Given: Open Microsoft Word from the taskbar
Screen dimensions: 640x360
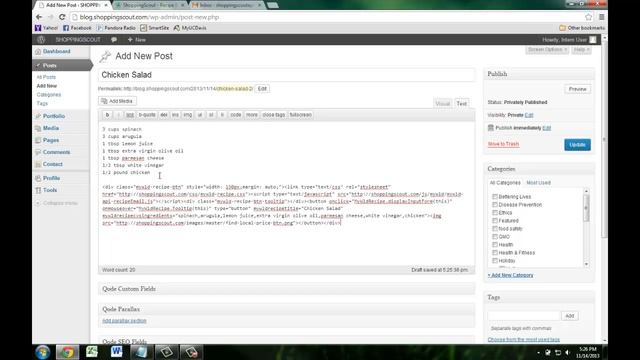Looking at the screenshot, I should point(116,351).
